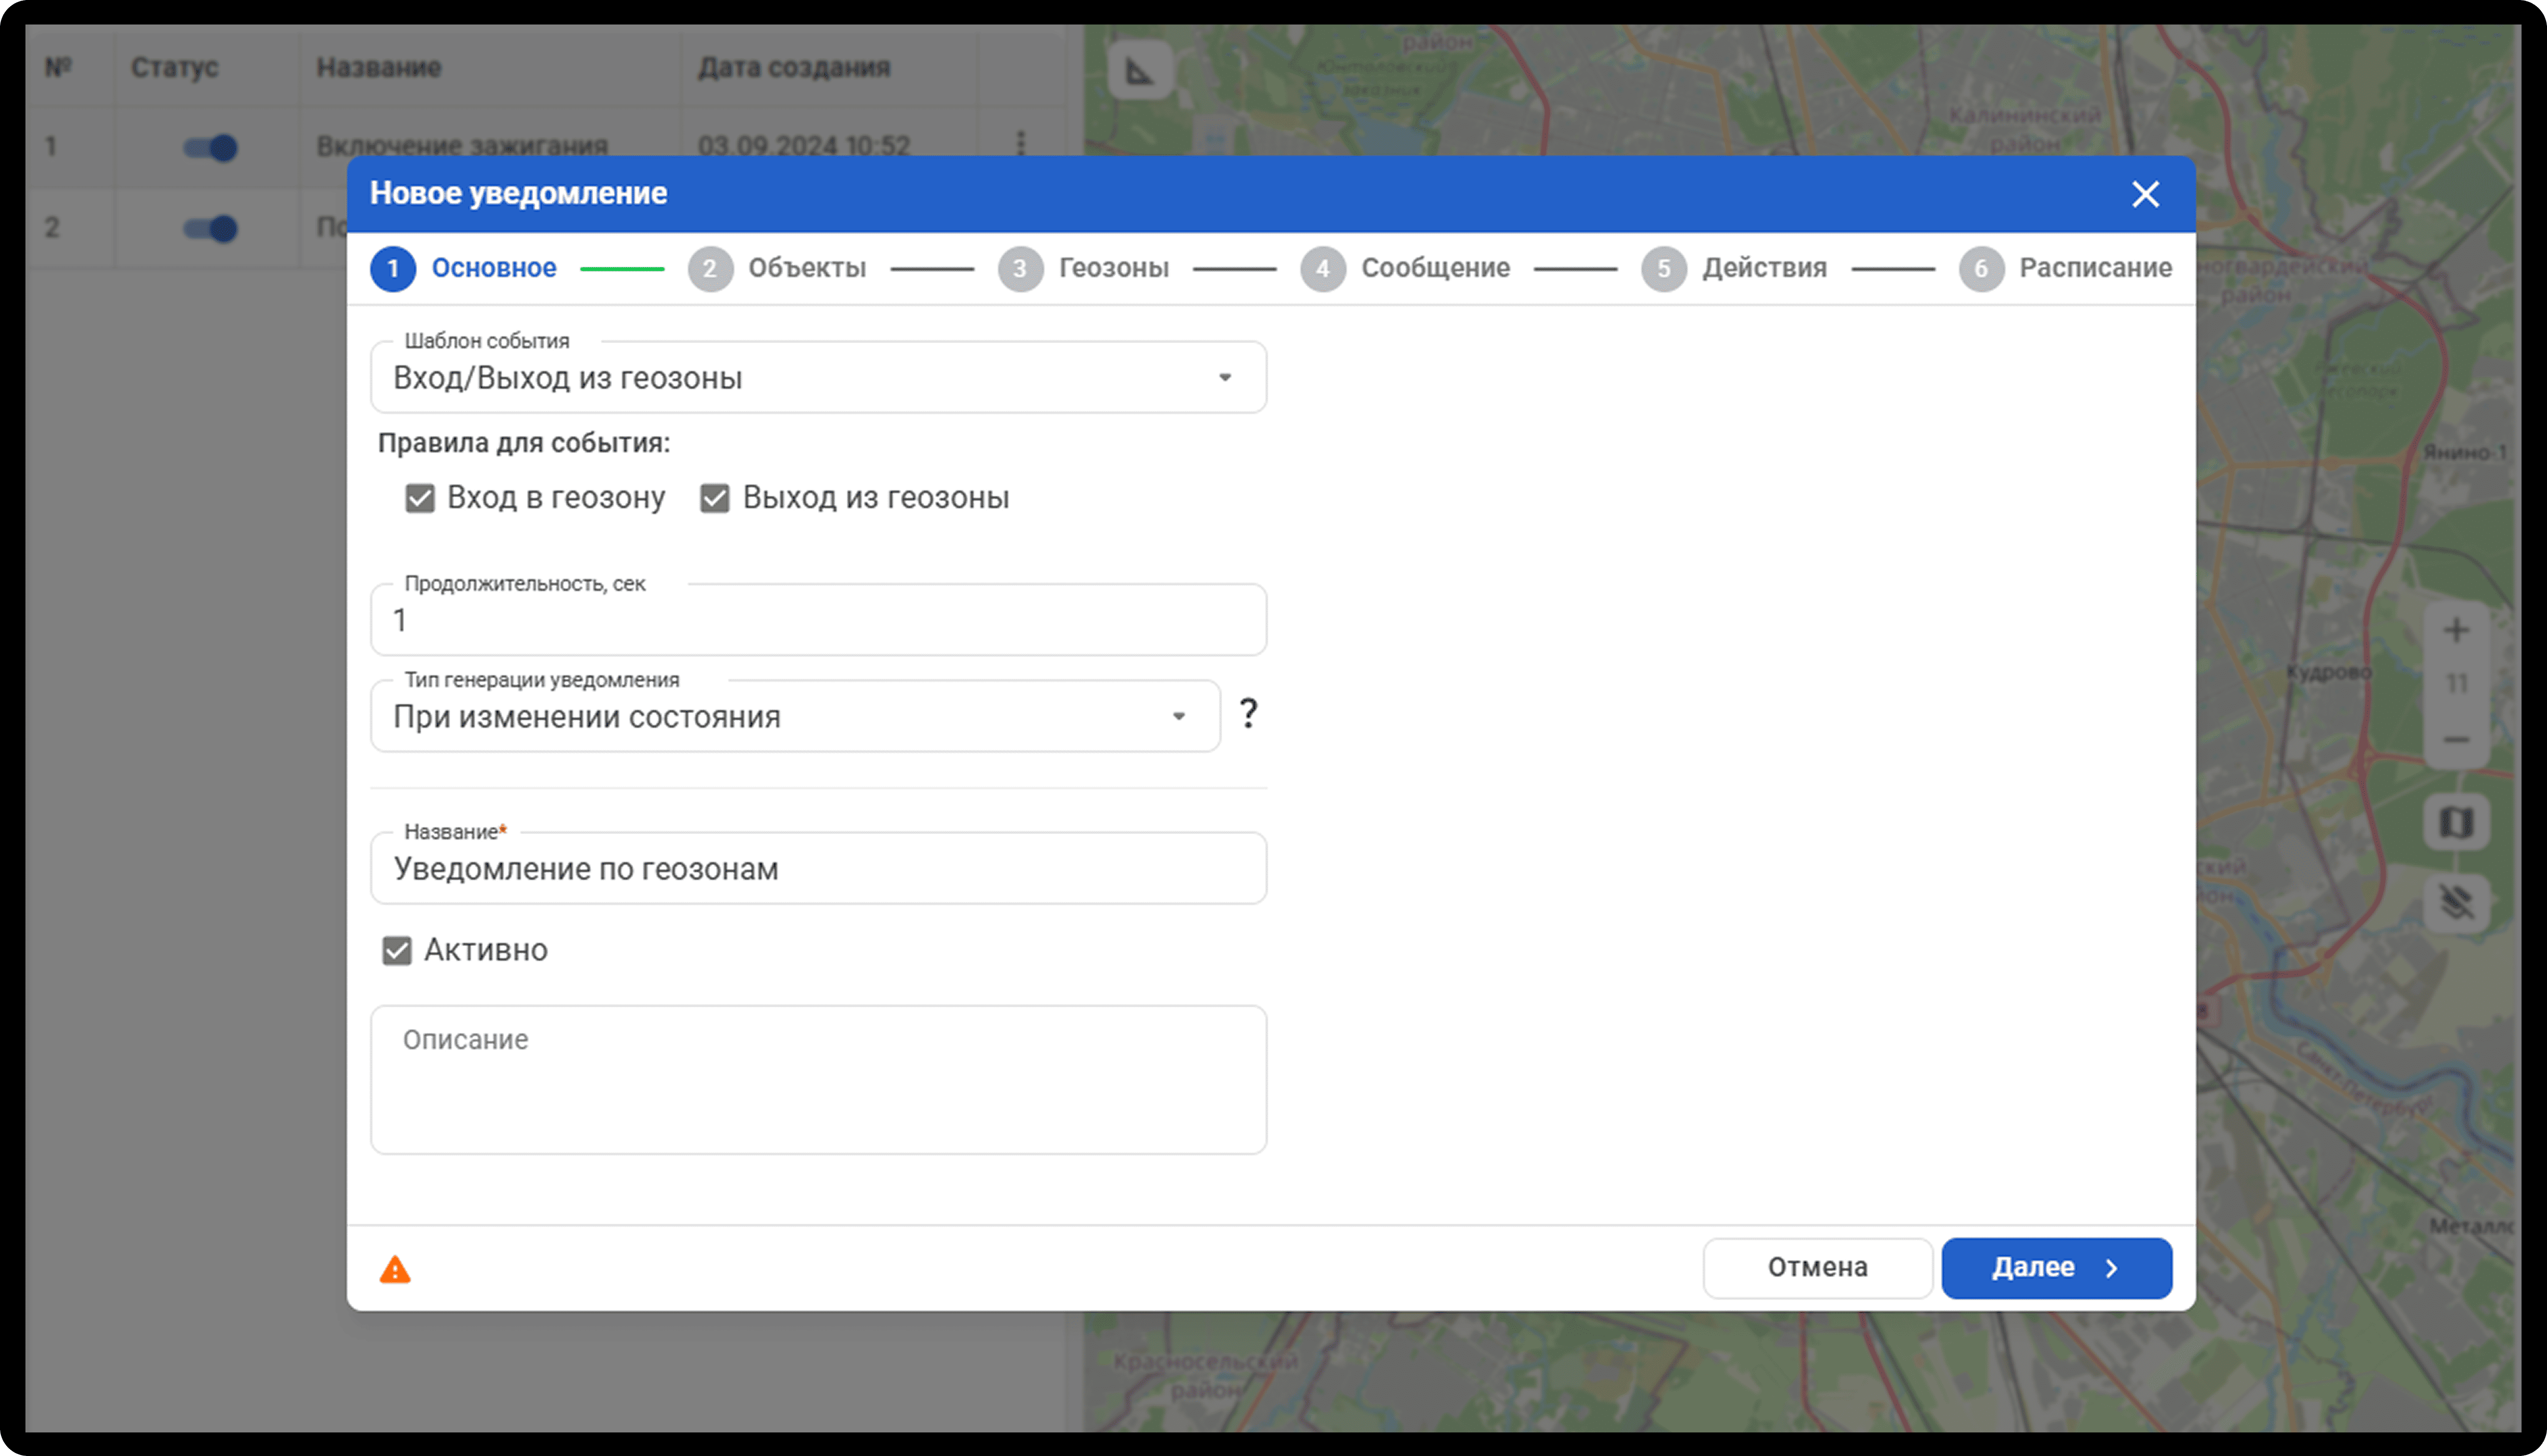The width and height of the screenshot is (2547, 1456).
Task: Disable the Активно checkbox
Action: pyautogui.click(x=396, y=949)
